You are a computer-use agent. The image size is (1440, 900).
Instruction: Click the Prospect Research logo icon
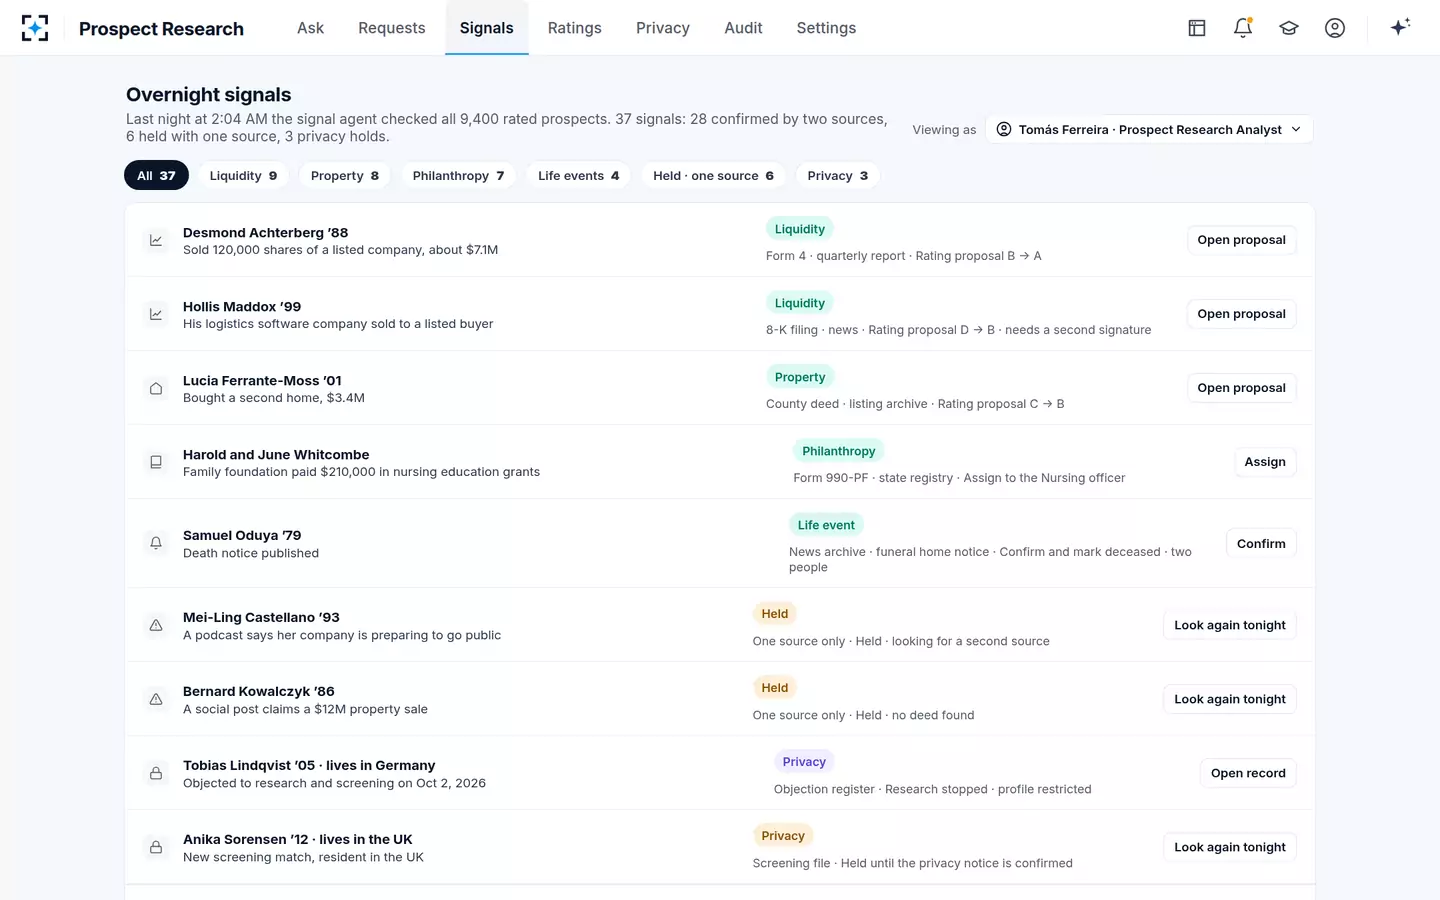click(35, 28)
